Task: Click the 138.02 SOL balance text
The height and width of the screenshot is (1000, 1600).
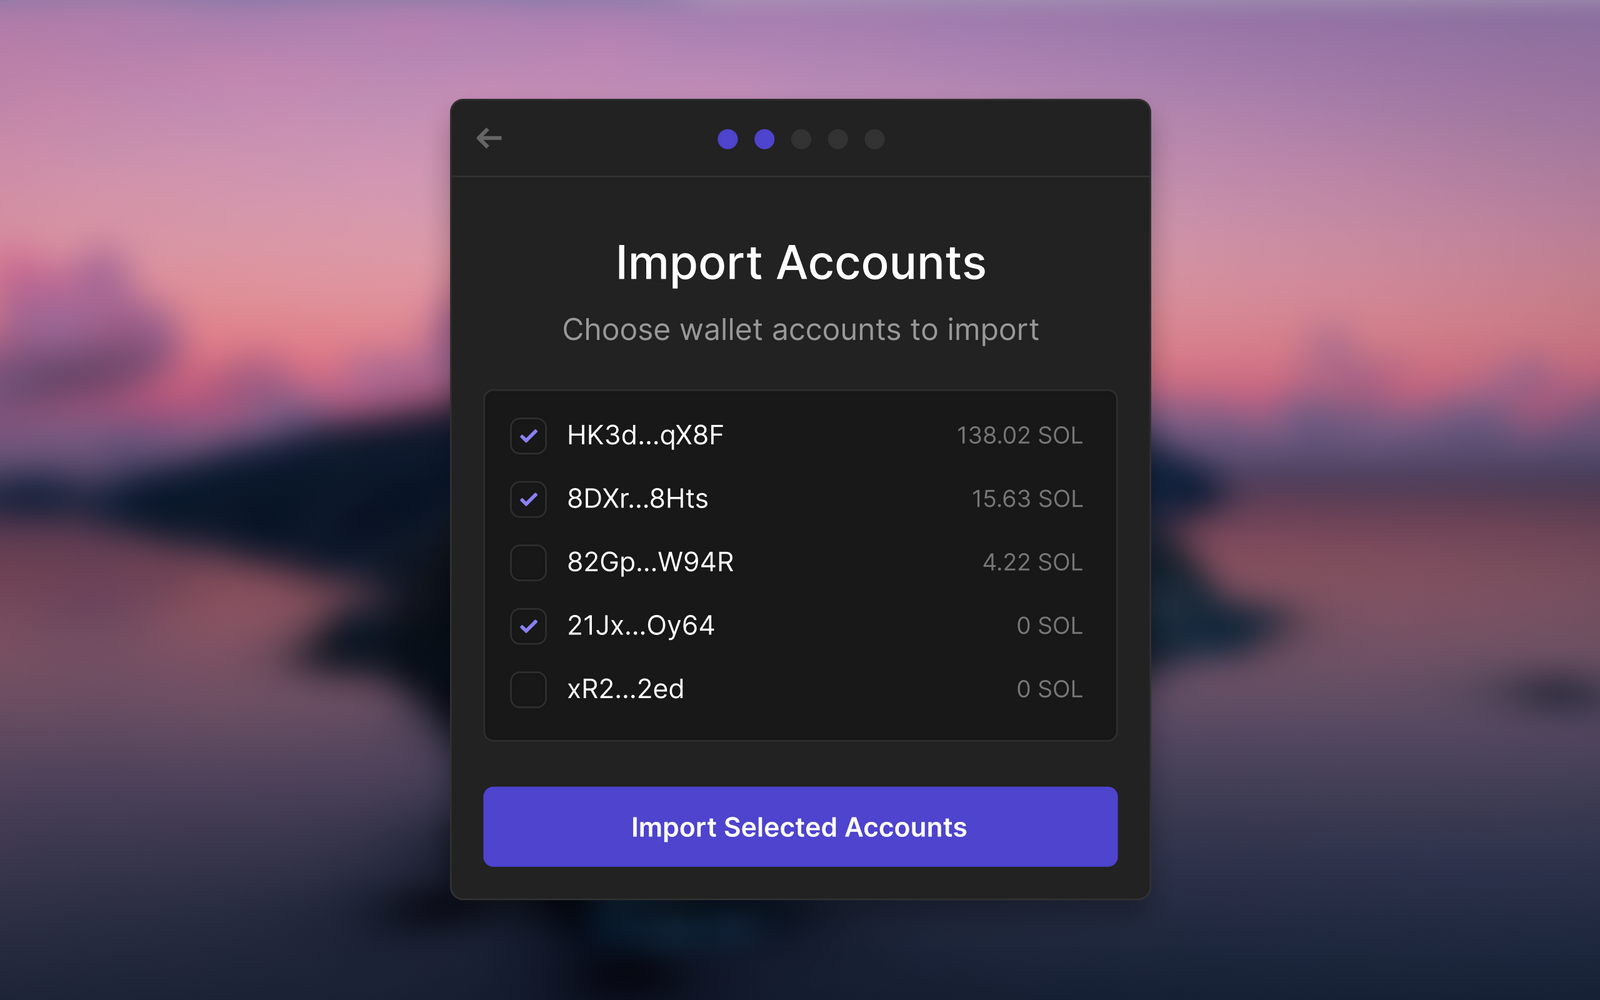Action: pos(1019,436)
